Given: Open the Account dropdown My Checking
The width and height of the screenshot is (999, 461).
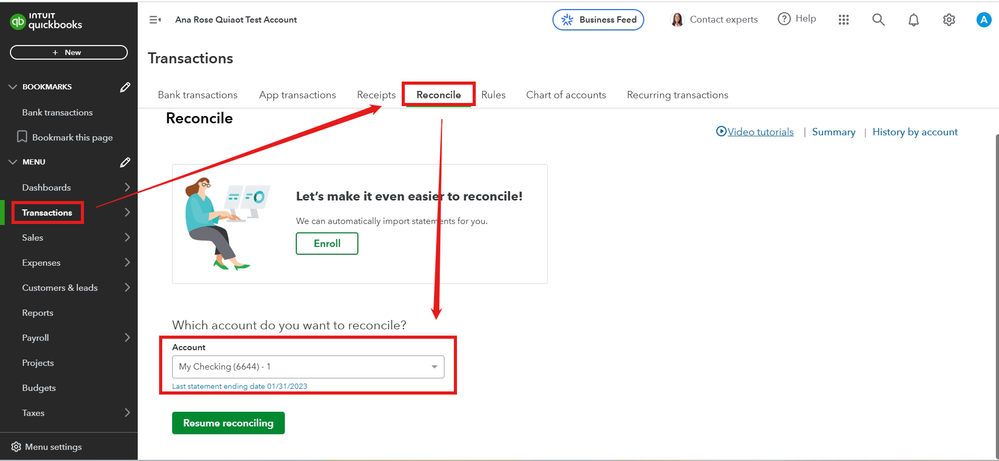Looking at the screenshot, I should pyautogui.click(x=308, y=367).
